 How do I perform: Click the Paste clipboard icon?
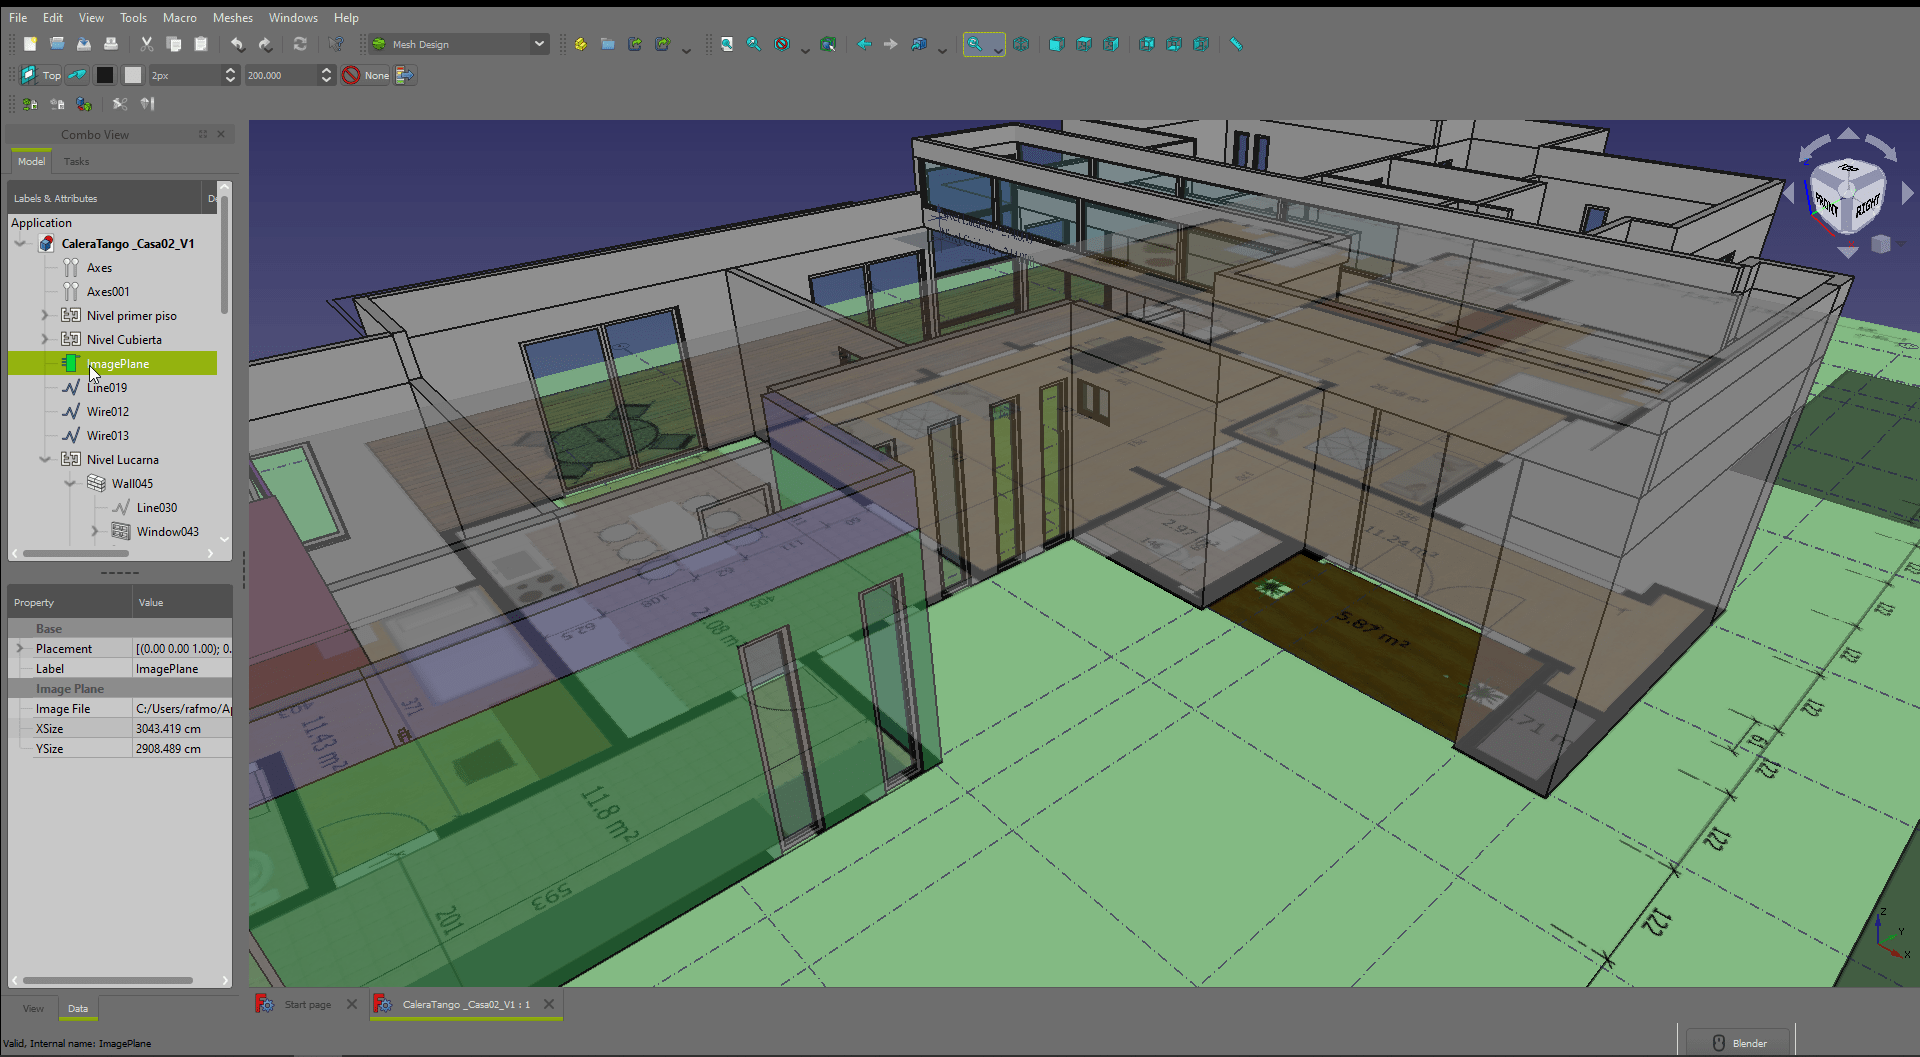pos(201,44)
